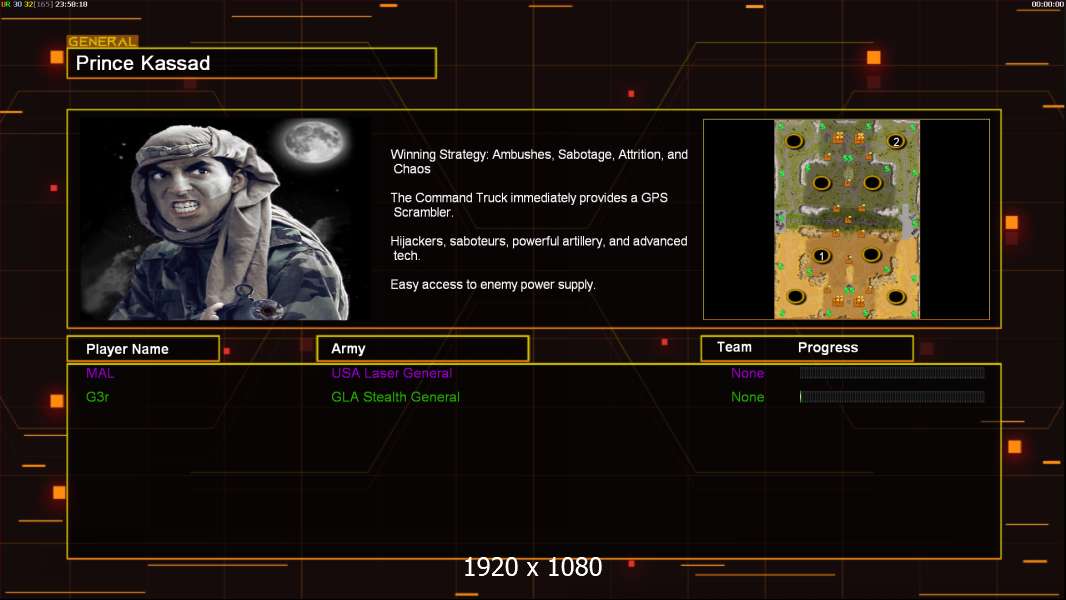Select player name MAL
This screenshot has height=600, width=1066.
click(x=100, y=373)
